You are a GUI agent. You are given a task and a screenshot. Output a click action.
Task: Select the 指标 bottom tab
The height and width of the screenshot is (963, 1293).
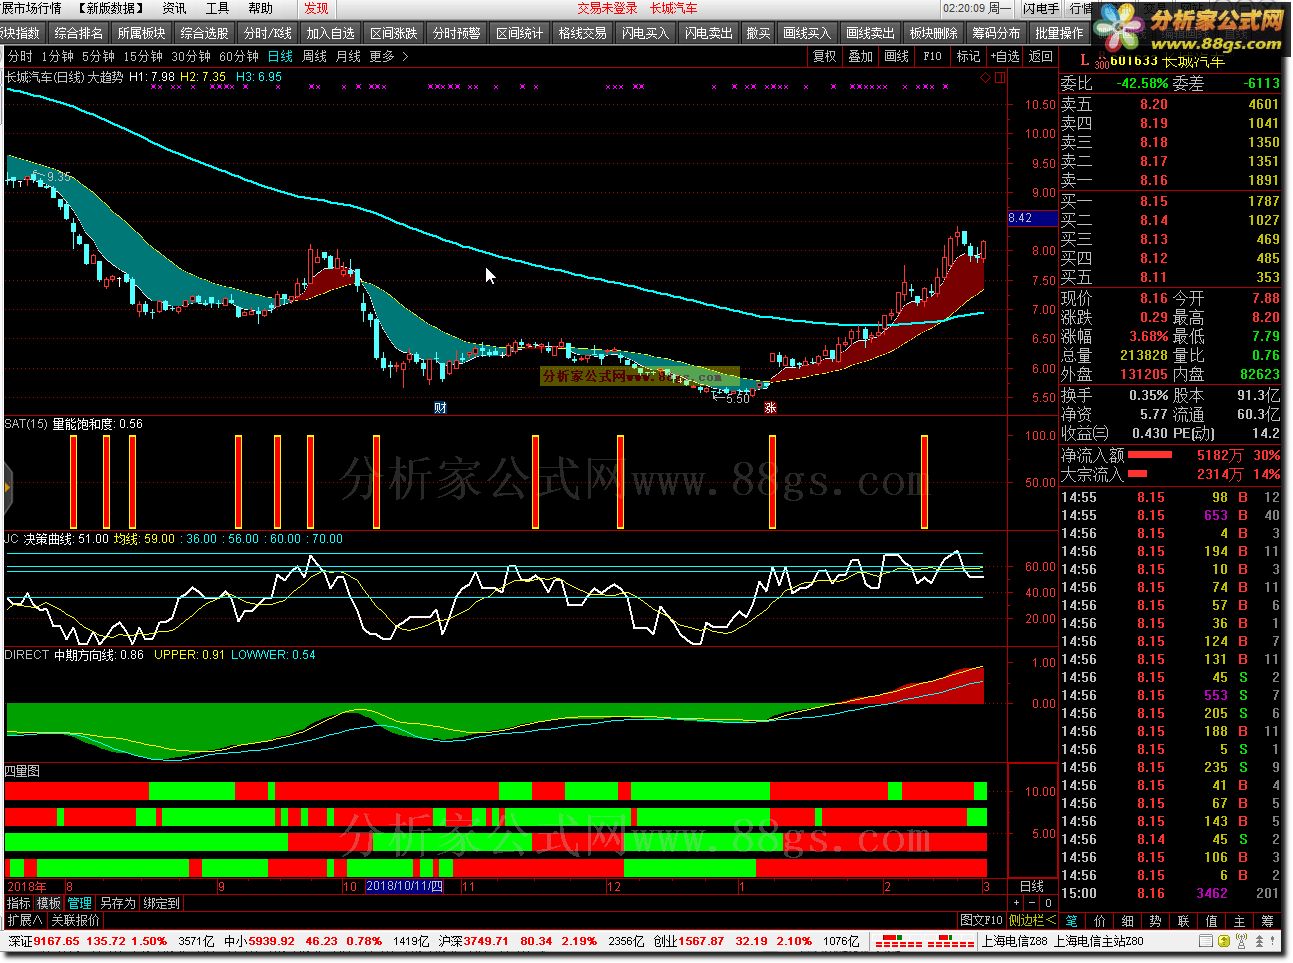19,903
